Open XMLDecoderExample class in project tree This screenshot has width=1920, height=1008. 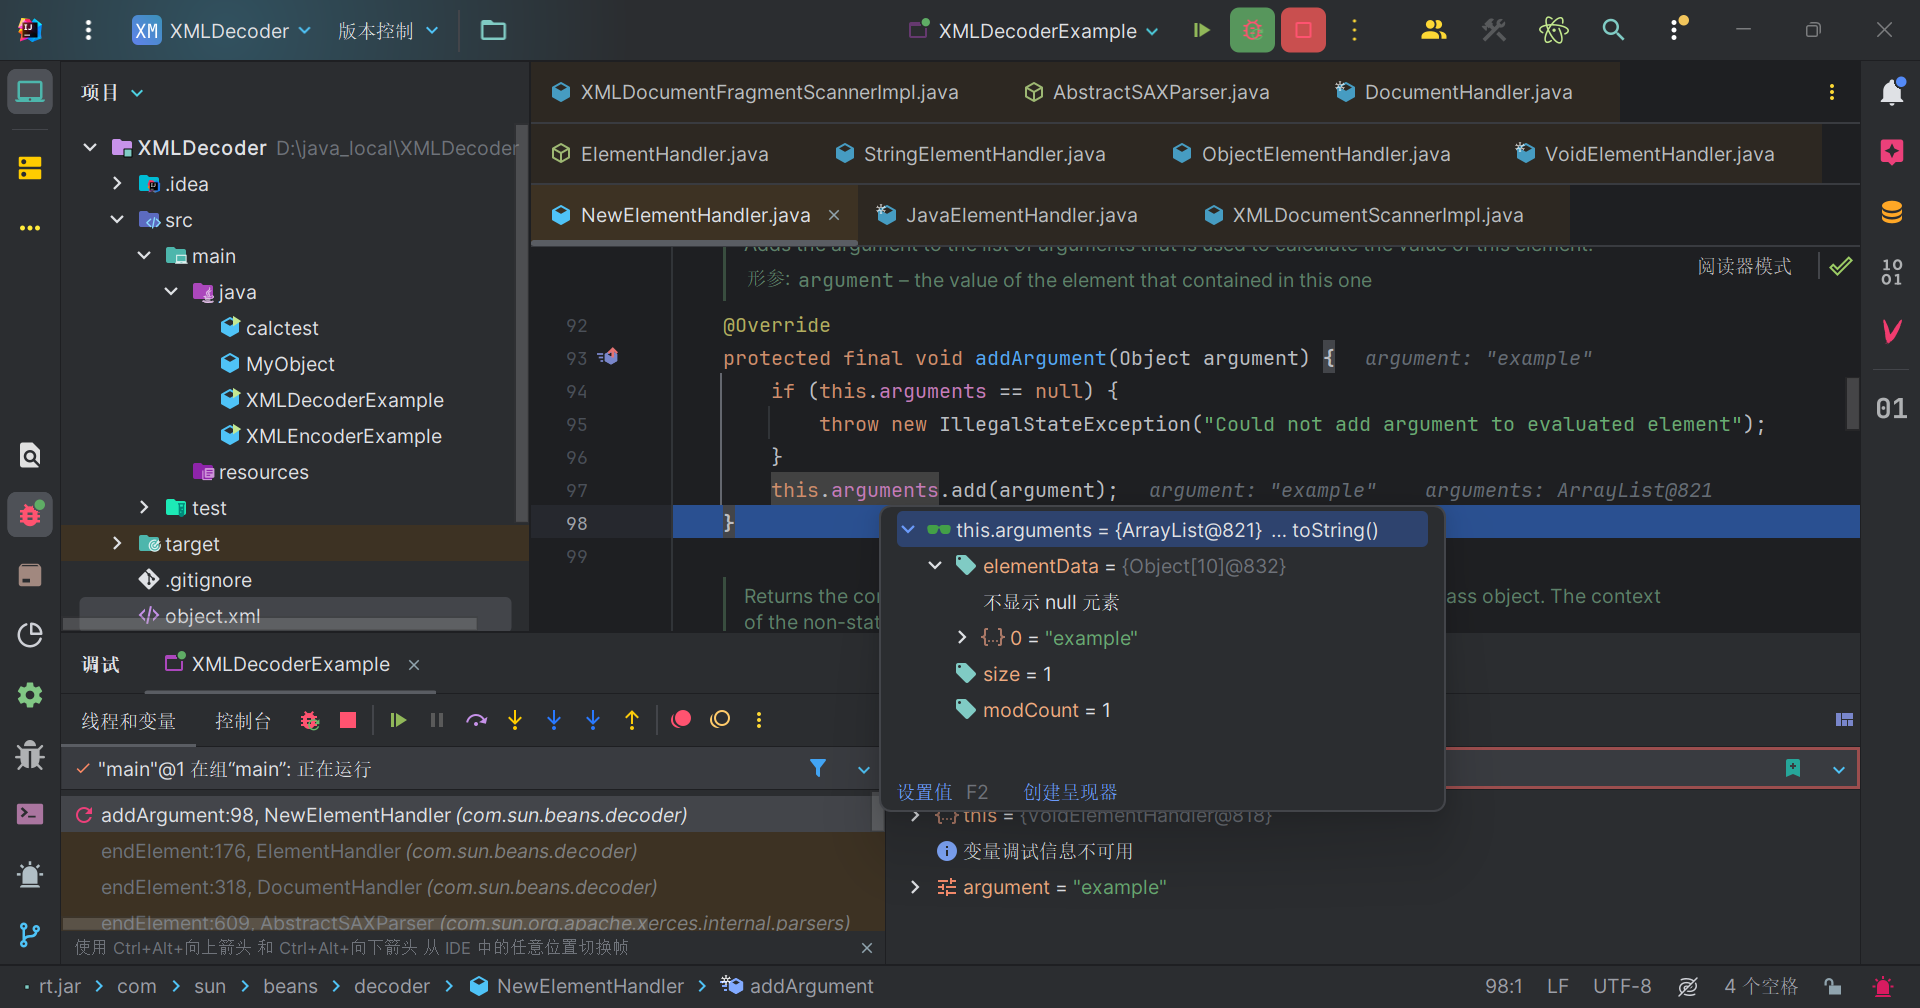coord(332,400)
